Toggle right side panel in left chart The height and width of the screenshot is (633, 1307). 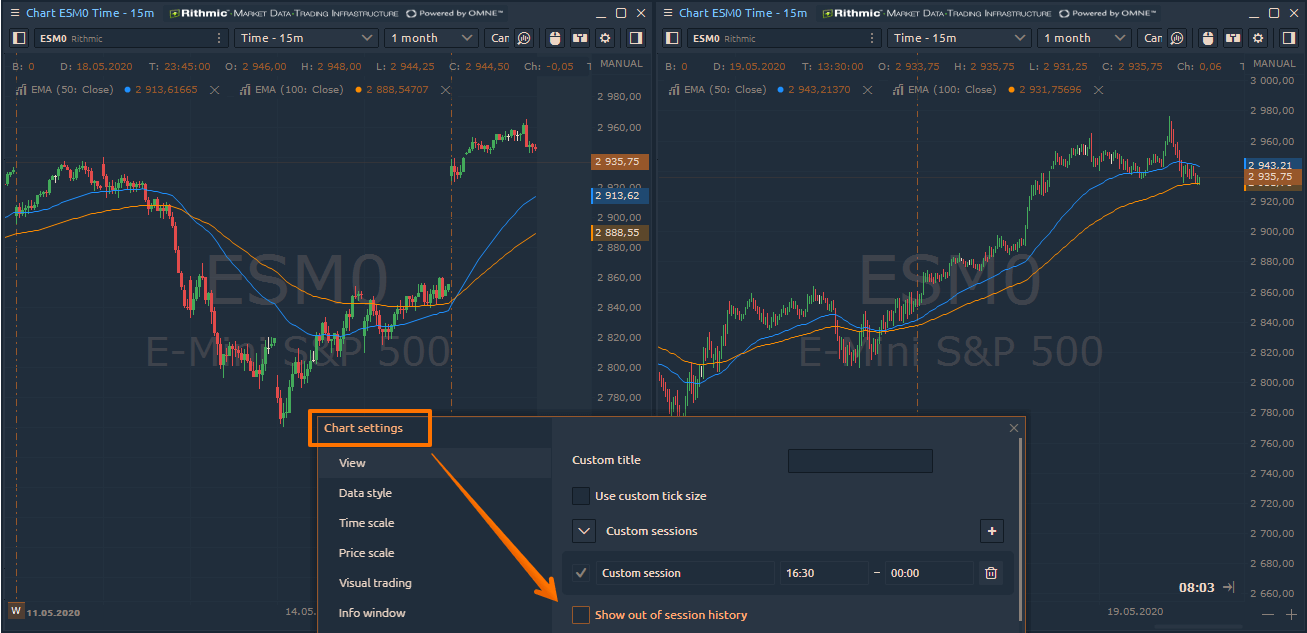click(x=636, y=38)
